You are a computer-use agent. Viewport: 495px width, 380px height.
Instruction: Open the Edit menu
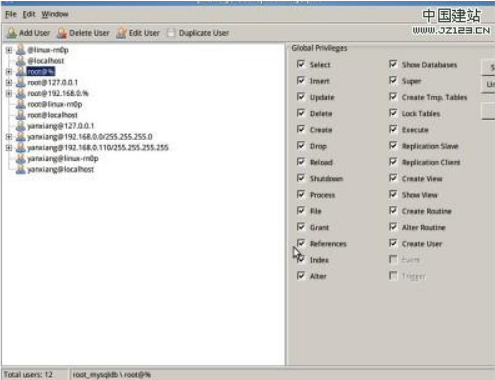29,14
